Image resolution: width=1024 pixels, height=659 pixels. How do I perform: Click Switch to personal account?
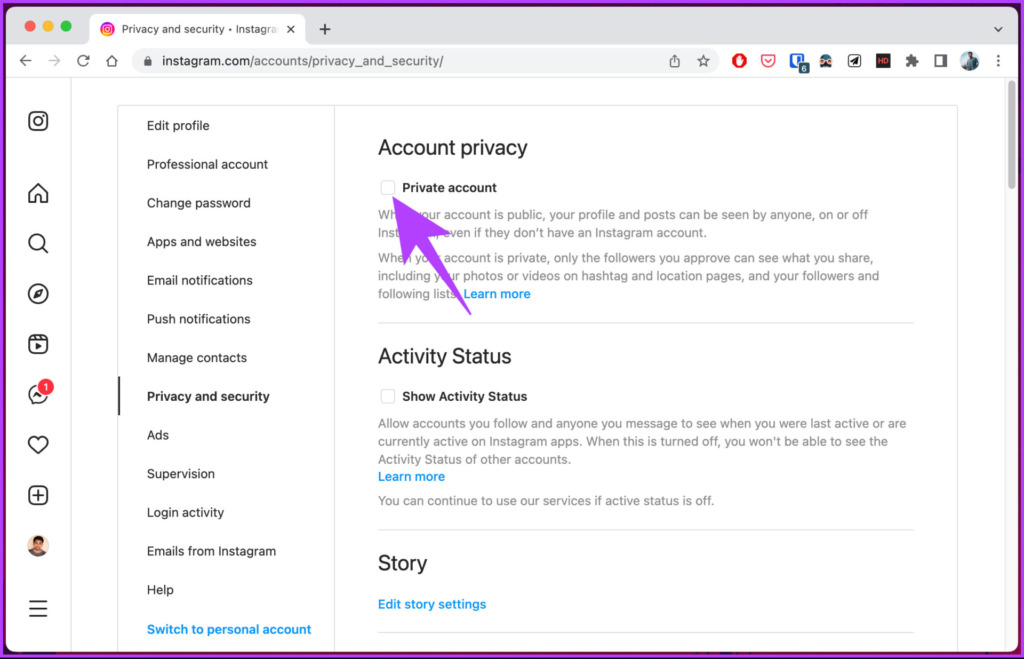coord(229,629)
